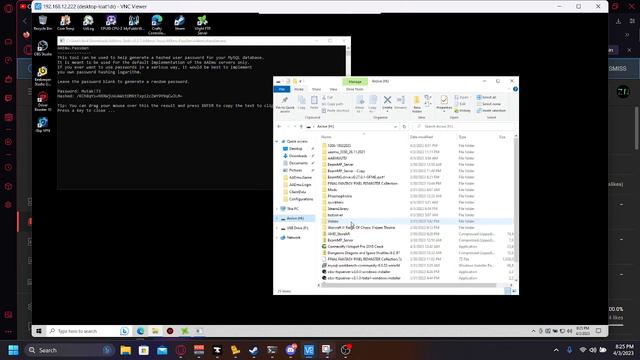Click the Back arrow in File Explorer
This screenshot has width=640, height=360.
[279, 127]
